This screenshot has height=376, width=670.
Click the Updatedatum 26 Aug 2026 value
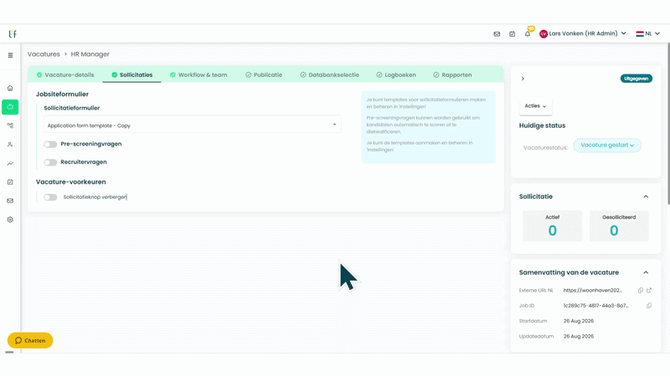pyautogui.click(x=579, y=336)
